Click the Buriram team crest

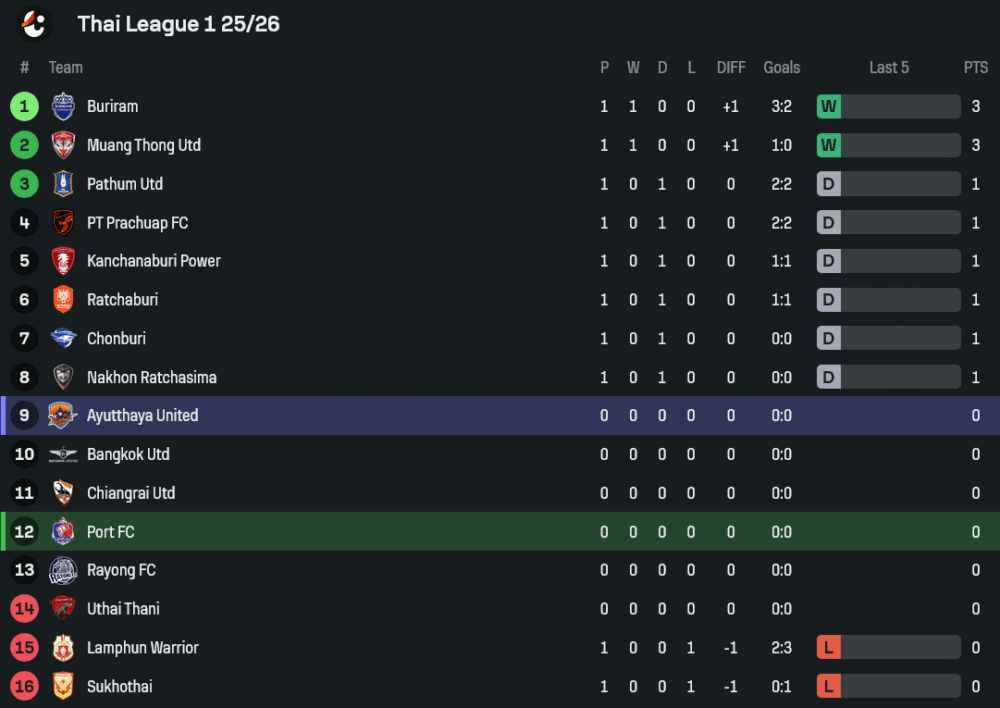point(63,106)
